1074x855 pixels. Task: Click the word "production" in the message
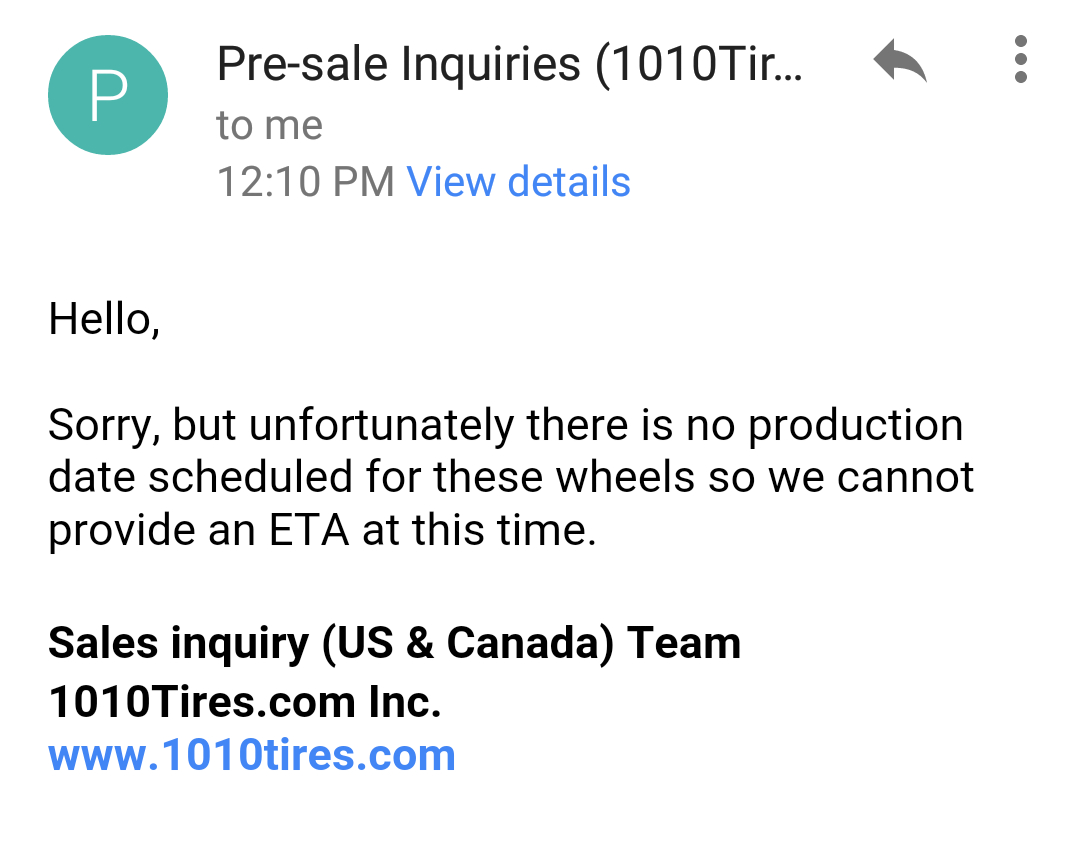[855, 426]
